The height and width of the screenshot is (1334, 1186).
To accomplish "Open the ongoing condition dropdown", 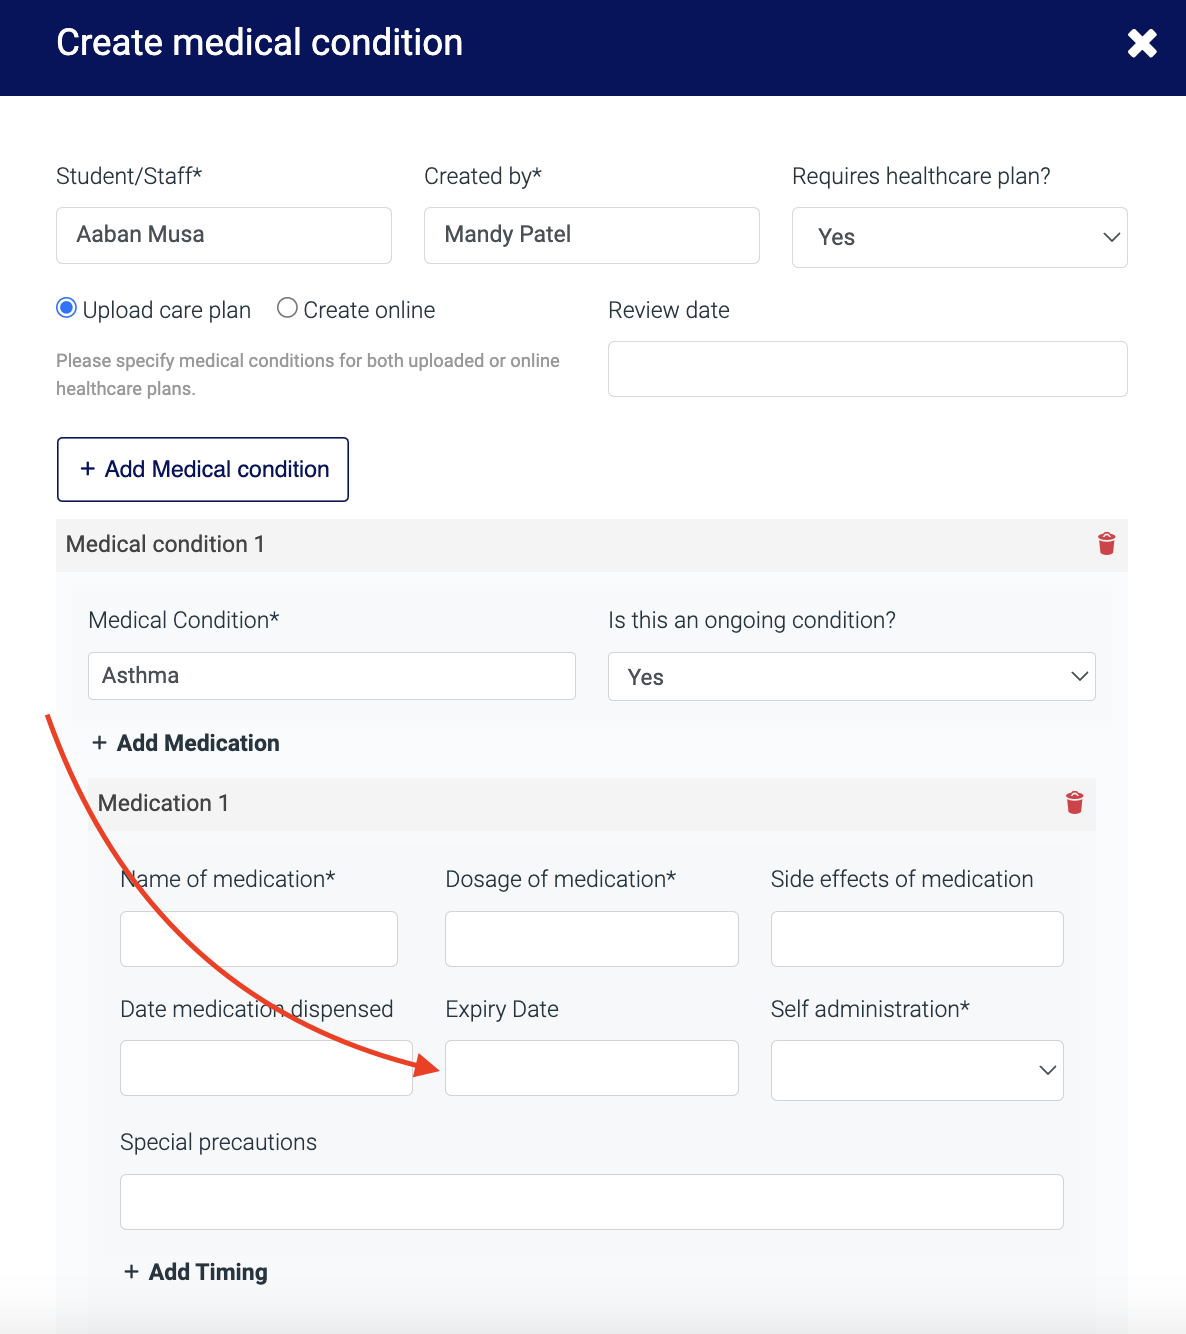I will (x=851, y=677).
